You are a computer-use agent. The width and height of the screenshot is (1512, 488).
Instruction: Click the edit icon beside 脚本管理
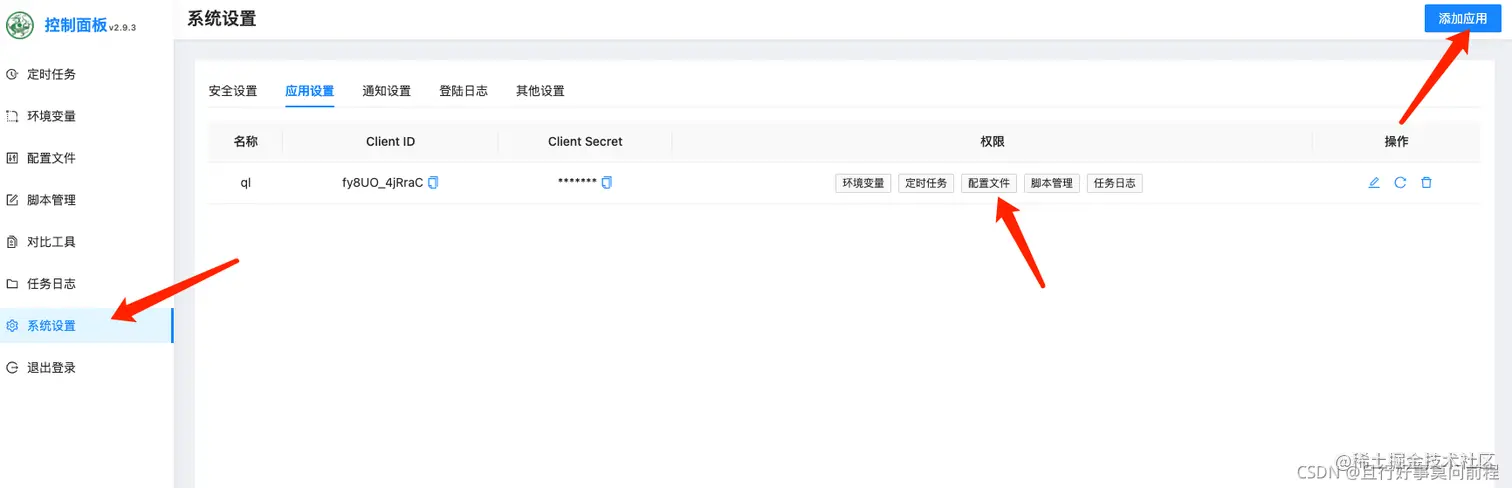pyautogui.click(x=12, y=200)
